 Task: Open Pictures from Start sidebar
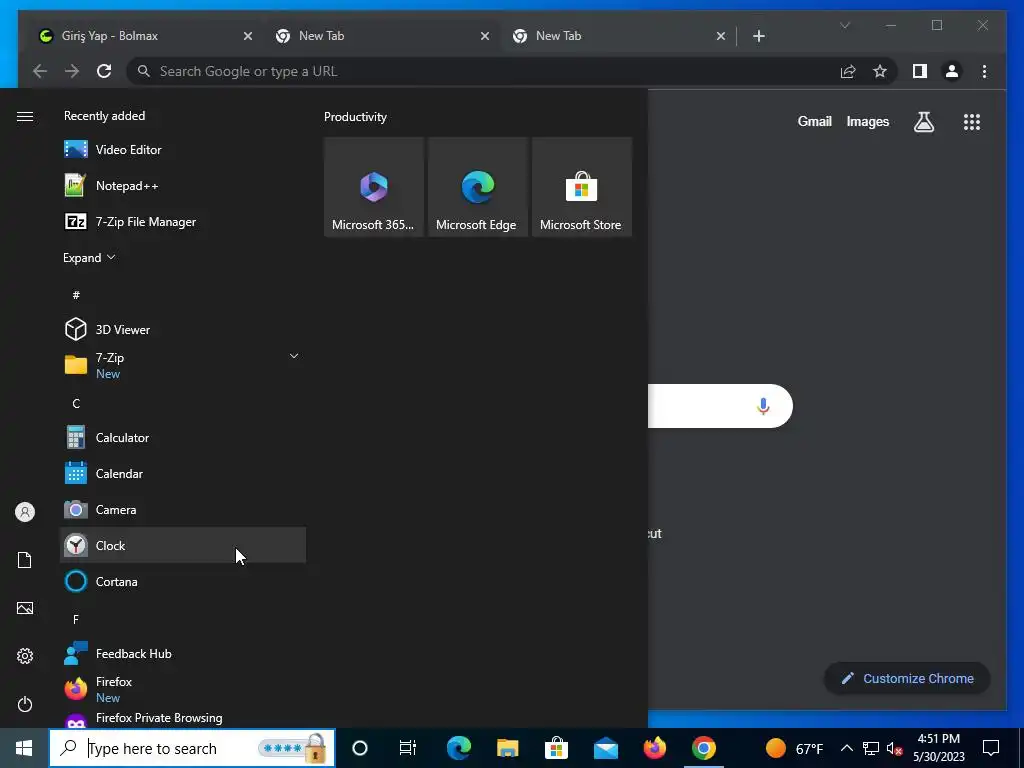25,608
